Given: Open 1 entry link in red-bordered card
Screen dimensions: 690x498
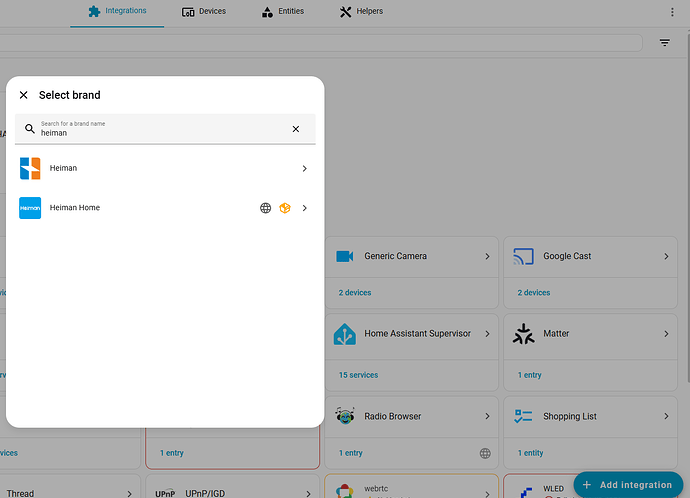Looking at the screenshot, I should coord(172,453).
